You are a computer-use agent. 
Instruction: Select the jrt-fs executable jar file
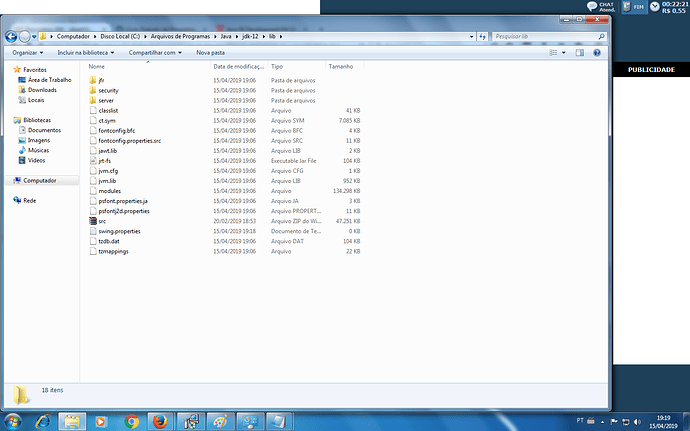(x=104, y=161)
